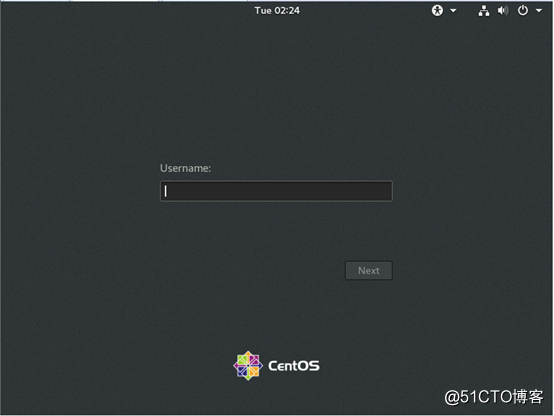Viewport: 554px width, 416px height.
Task: Click the wired network status icon
Action: click(484, 11)
